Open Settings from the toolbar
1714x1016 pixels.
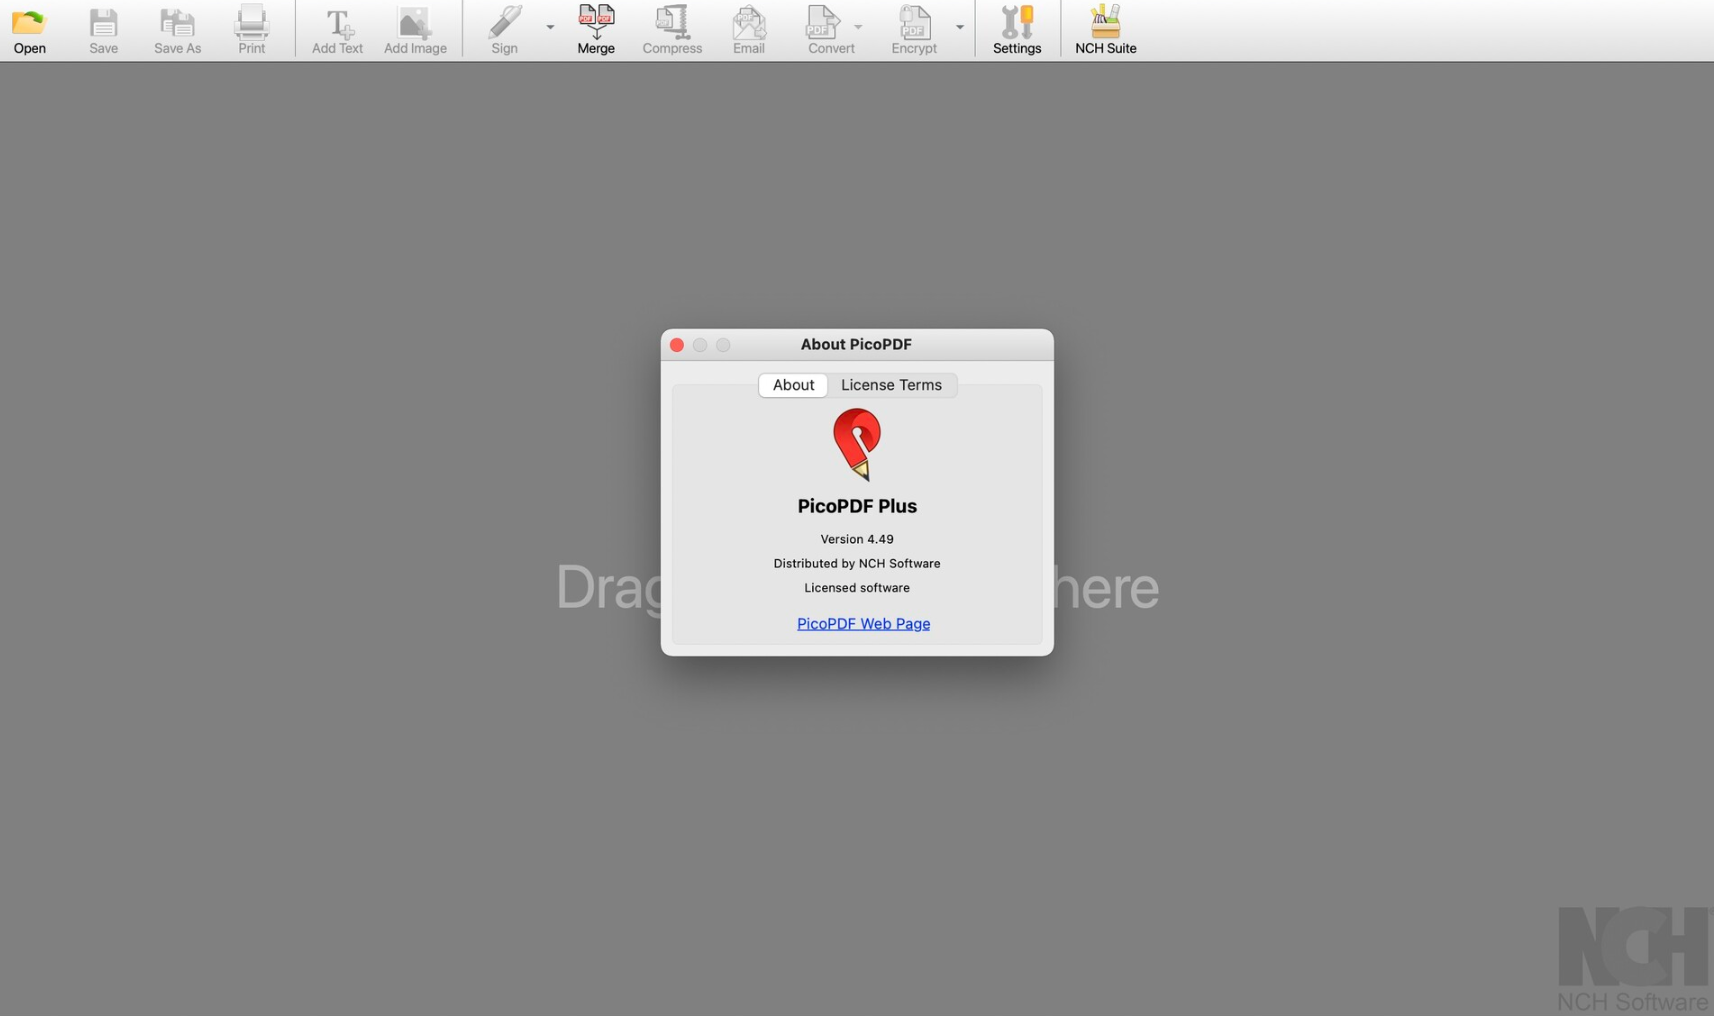coord(1017,30)
